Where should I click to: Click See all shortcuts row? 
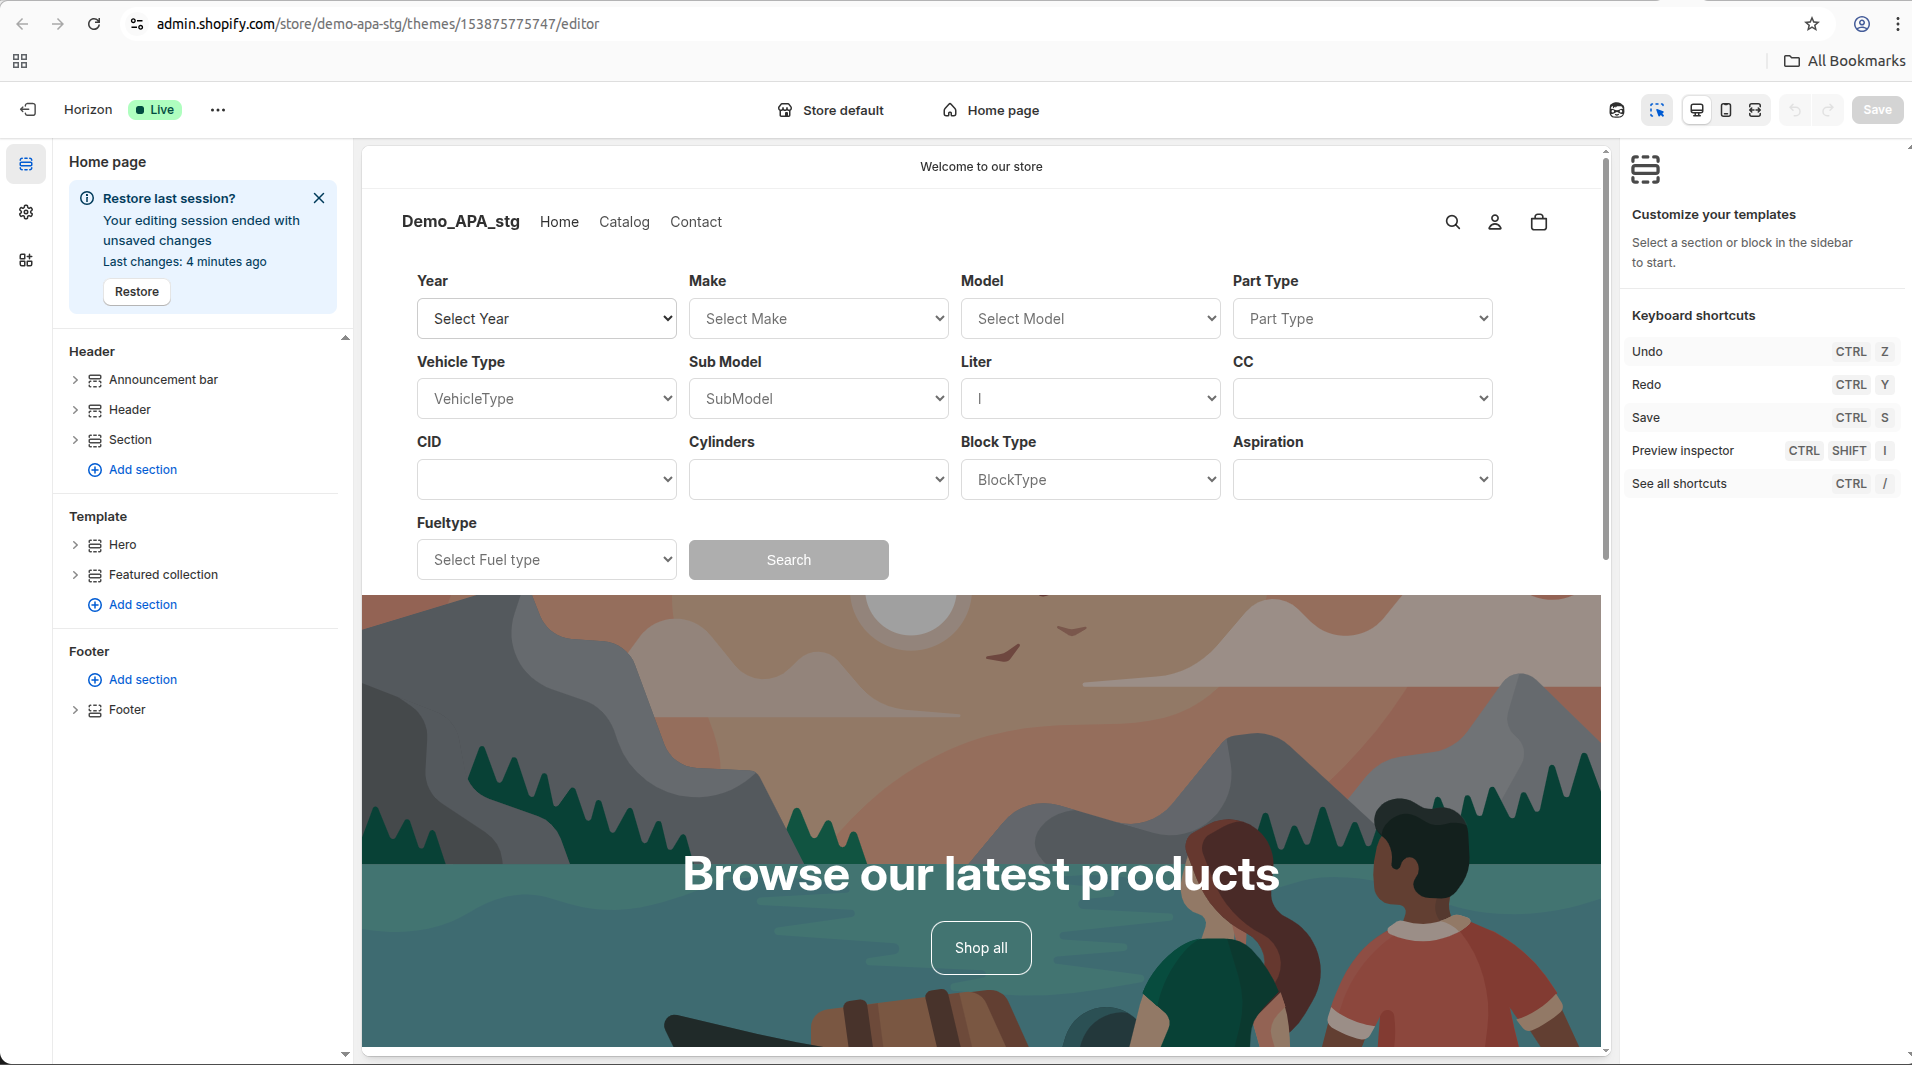1762,484
